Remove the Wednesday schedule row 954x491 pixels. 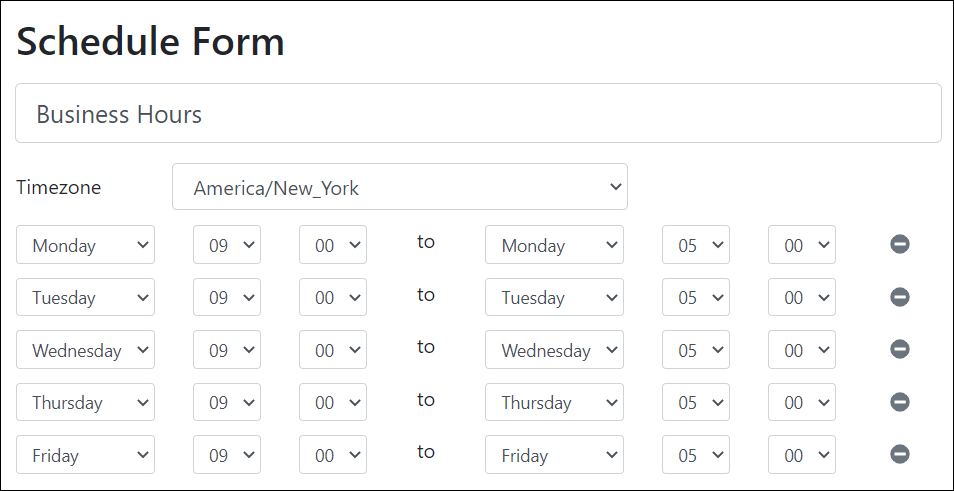pos(900,349)
